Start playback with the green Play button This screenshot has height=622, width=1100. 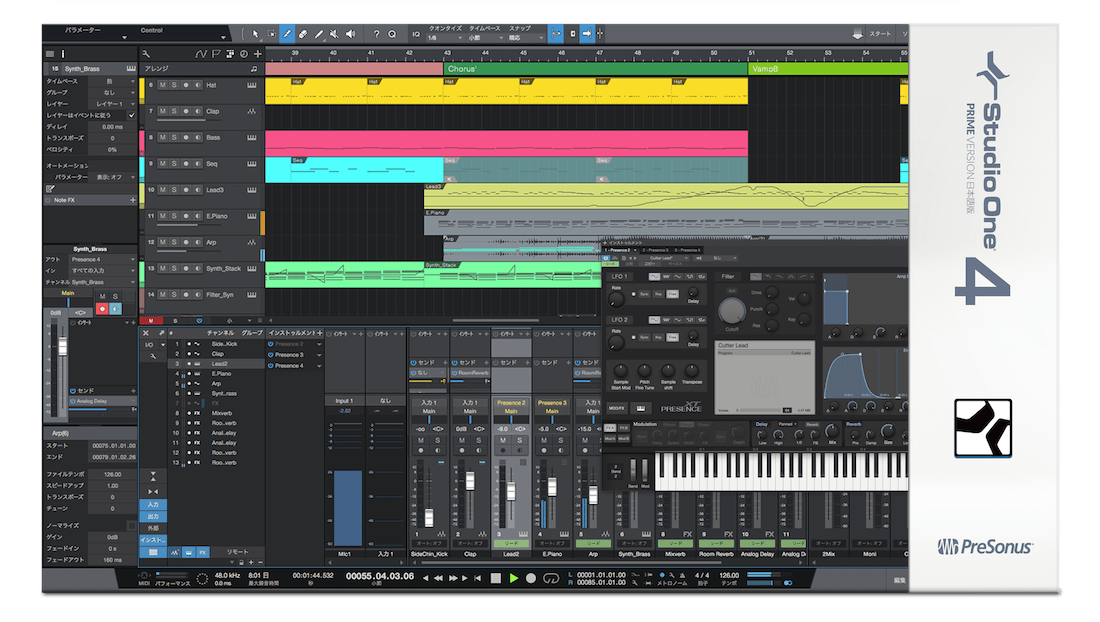514,579
